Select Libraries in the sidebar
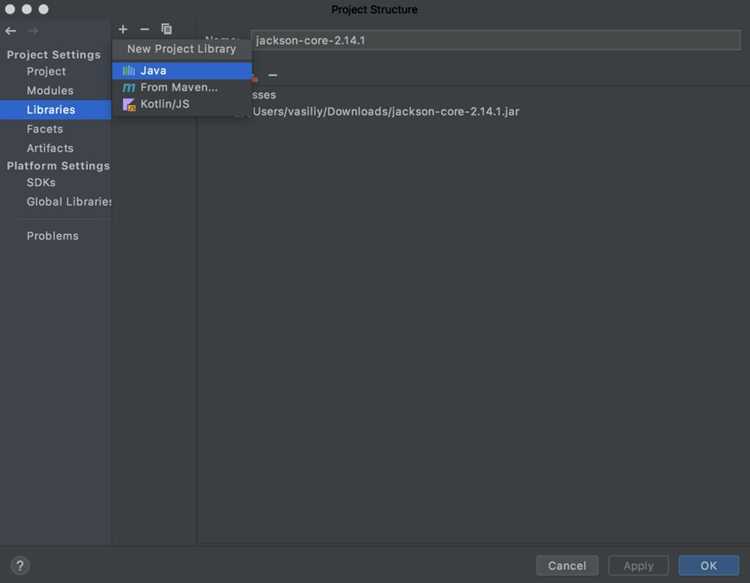 55,110
